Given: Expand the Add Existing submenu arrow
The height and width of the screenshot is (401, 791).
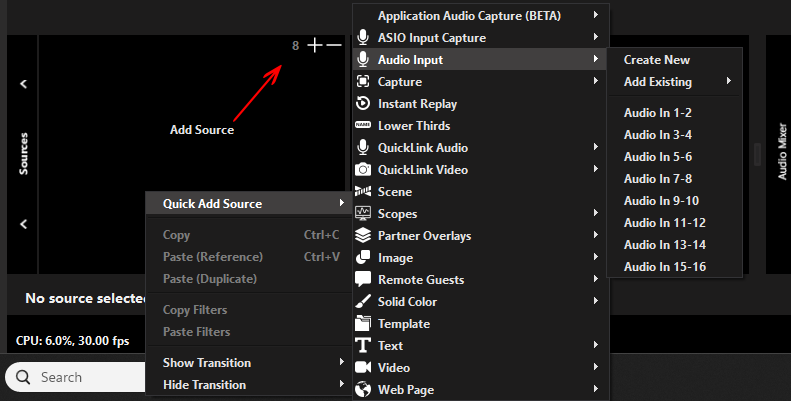Looking at the screenshot, I should 728,81.
